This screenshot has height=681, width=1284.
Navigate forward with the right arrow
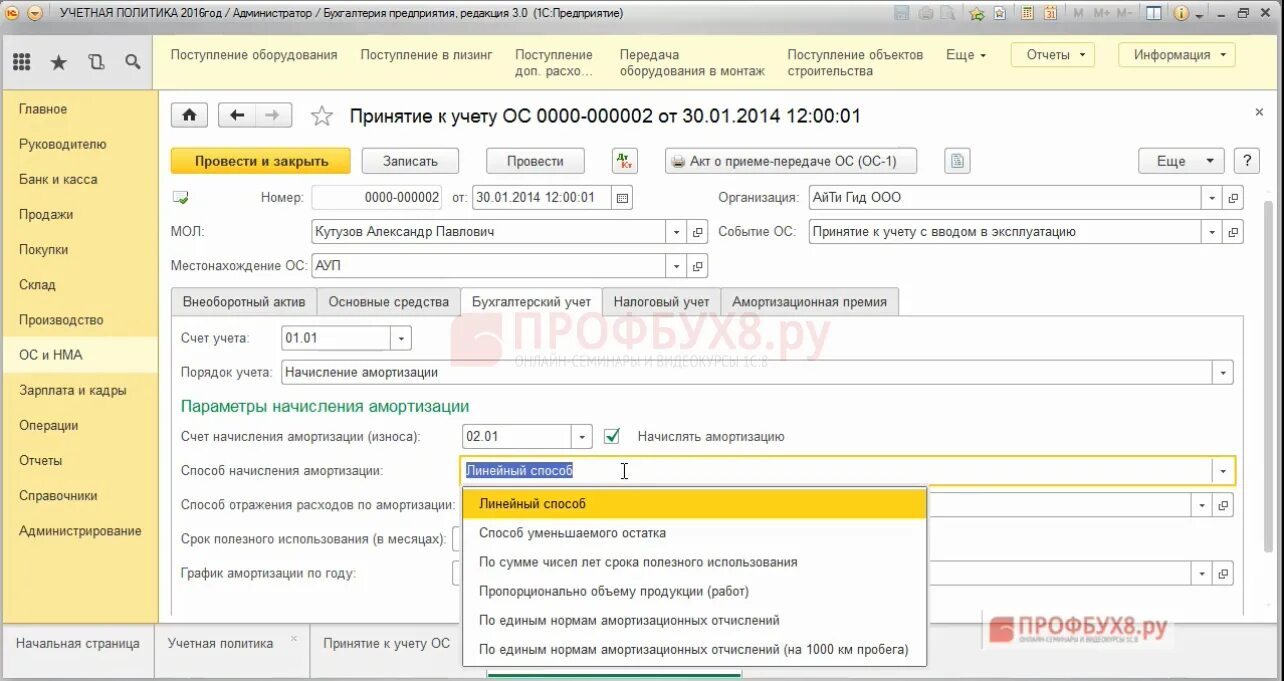pos(273,115)
